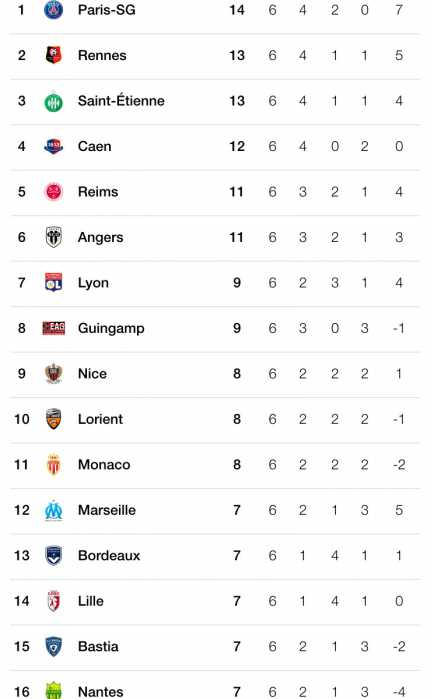Click the Marseille OM logo
434x699 pixels.
(x=53, y=510)
